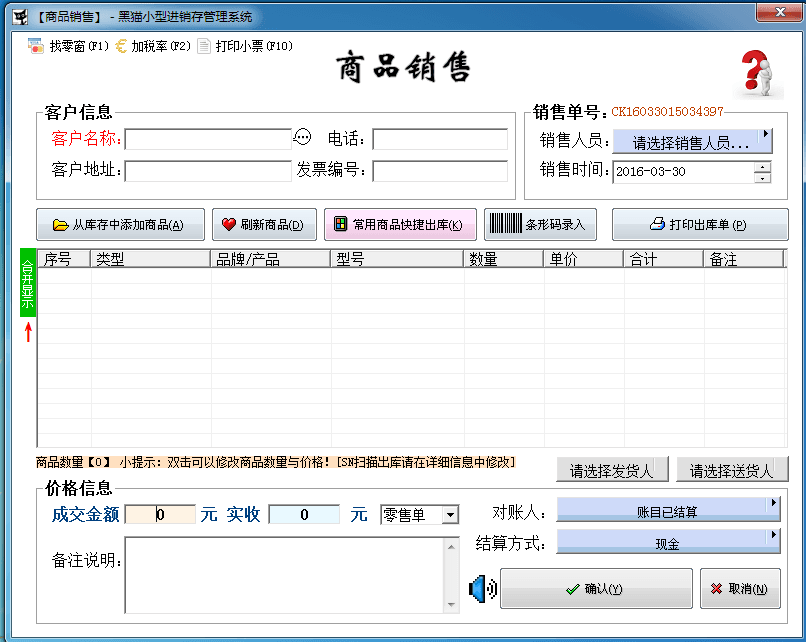
Task: Open 加税率 (F2) coin icon
Action: click(x=122, y=46)
